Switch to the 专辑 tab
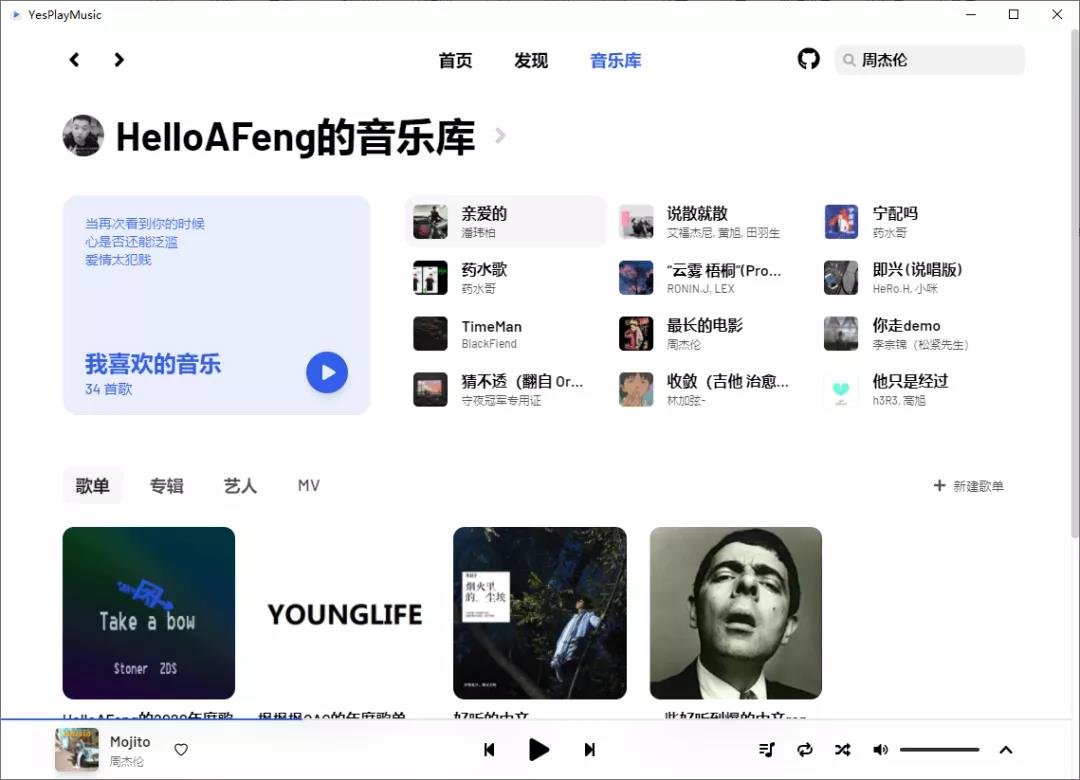1080x780 pixels. pyautogui.click(x=167, y=486)
